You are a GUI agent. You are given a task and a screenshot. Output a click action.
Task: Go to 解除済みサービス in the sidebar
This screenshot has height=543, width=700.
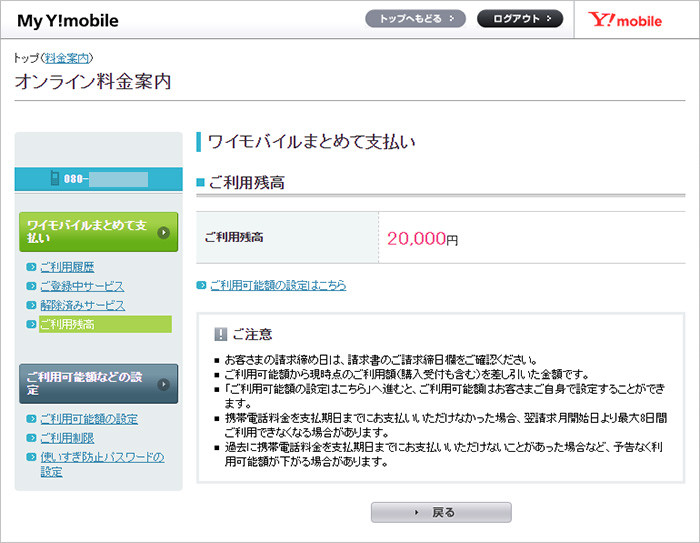82,305
